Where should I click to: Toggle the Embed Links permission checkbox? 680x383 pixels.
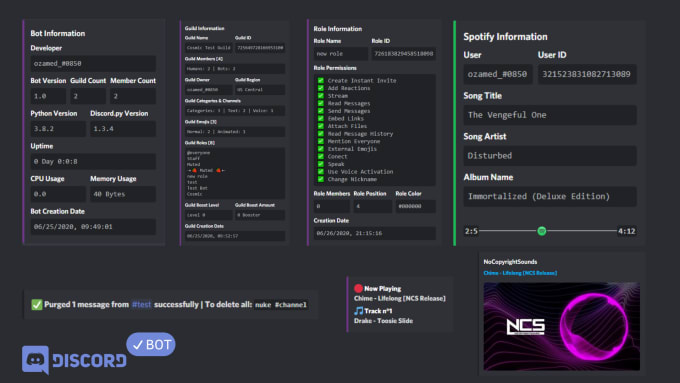(320, 118)
